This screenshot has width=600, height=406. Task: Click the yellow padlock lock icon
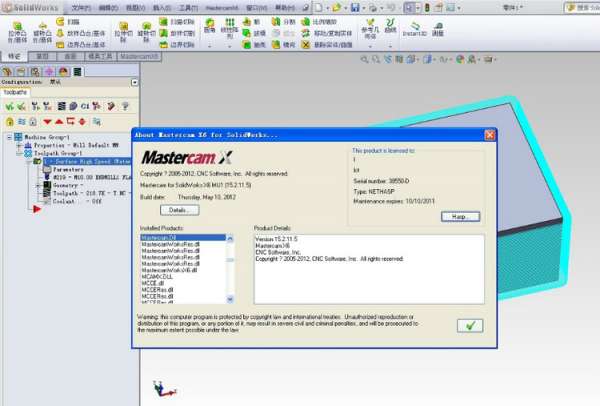[x=8, y=121]
